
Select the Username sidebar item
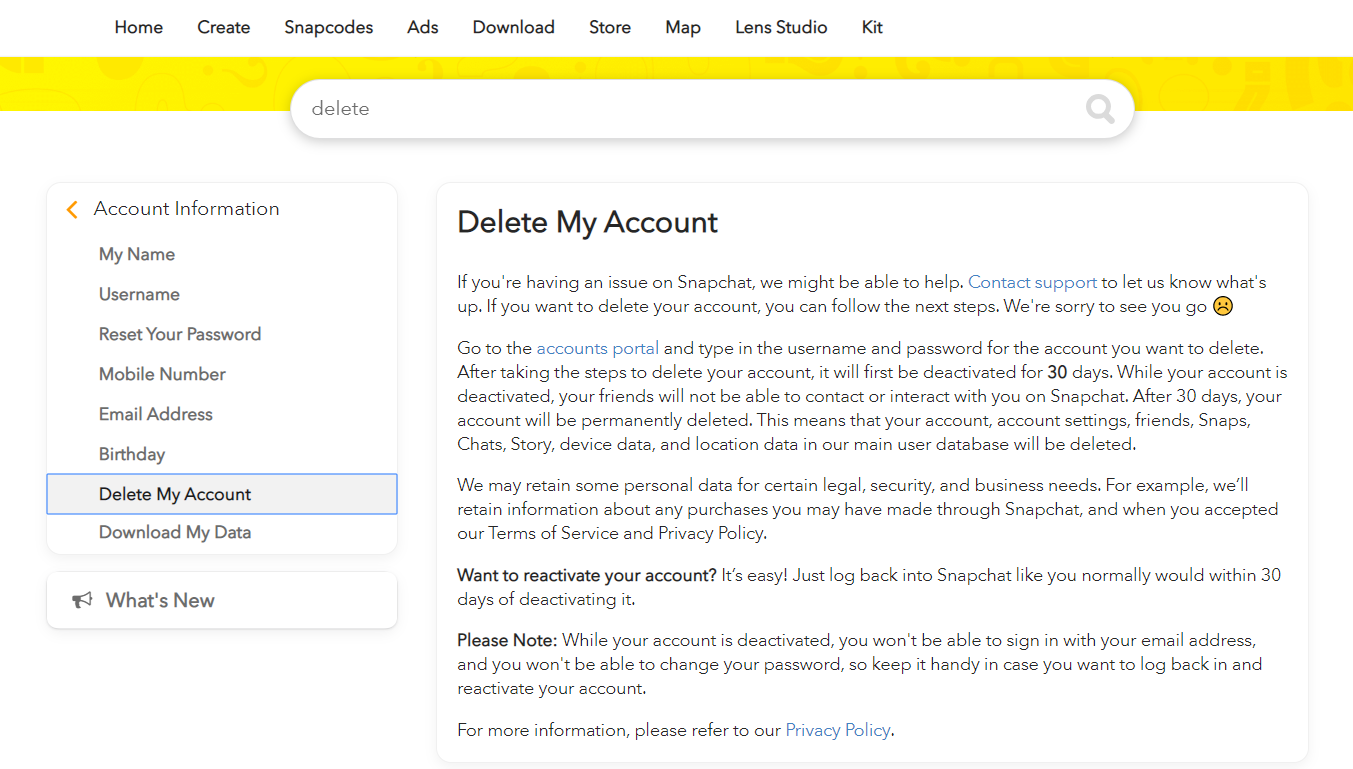pos(139,294)
